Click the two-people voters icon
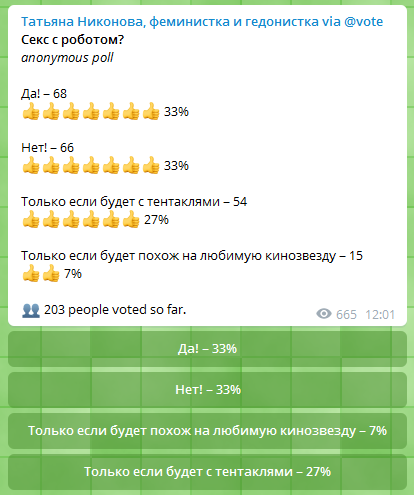 [31, 310]
